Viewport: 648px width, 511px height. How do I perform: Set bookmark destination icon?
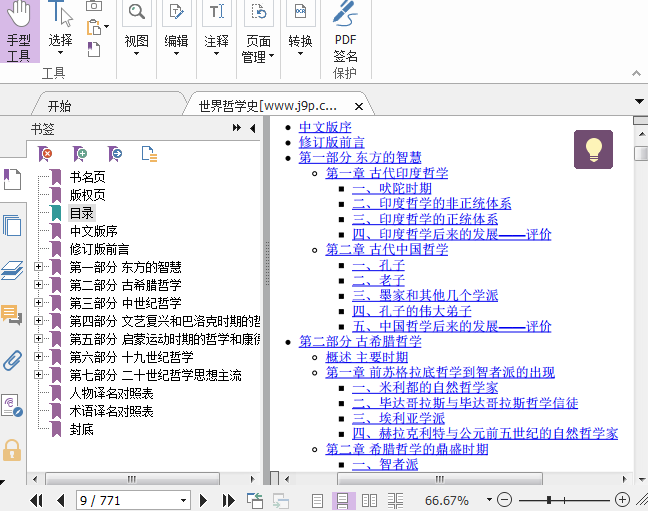[x=115, y=154]
